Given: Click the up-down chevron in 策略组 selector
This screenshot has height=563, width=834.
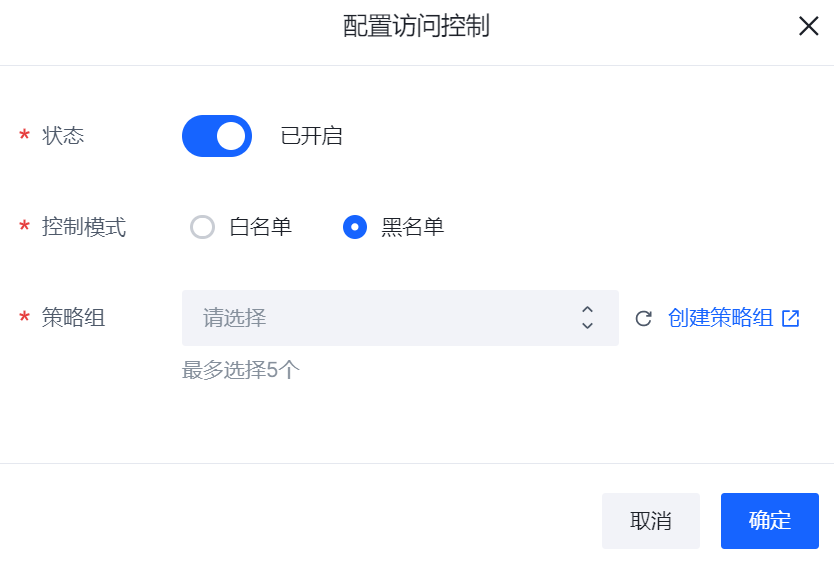Looking at the screenshot, I should point(587,318).
